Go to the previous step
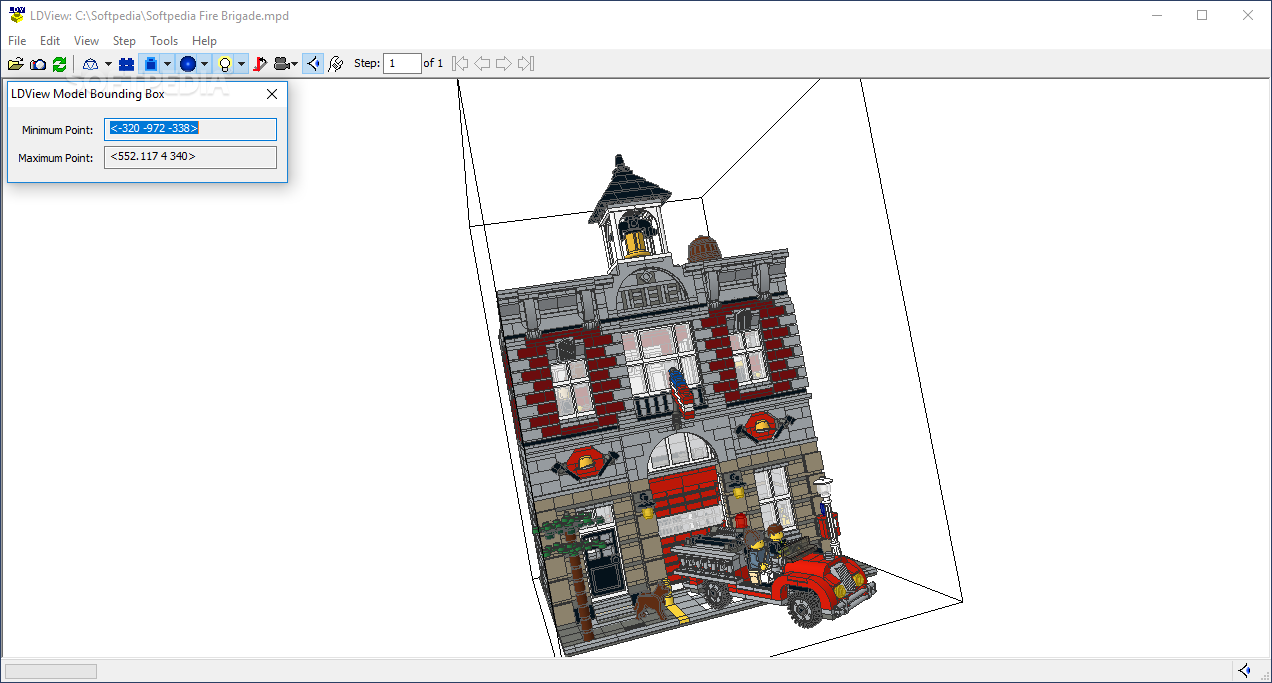The width and height of the screenshot is (1272, 683). point(482,64)
